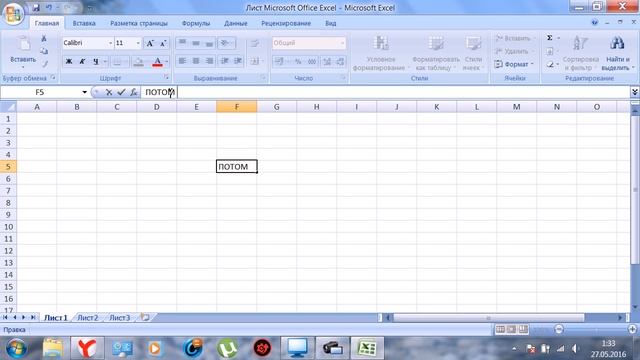640x360 pixels.
Task: Click the large Вставить paste icon
Action: coord(23,44)
